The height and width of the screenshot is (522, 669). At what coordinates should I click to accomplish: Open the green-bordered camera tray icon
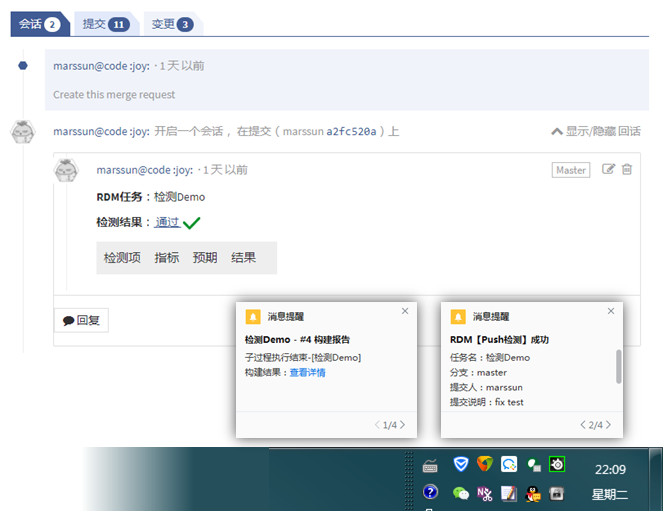click(x=557, y=464)
